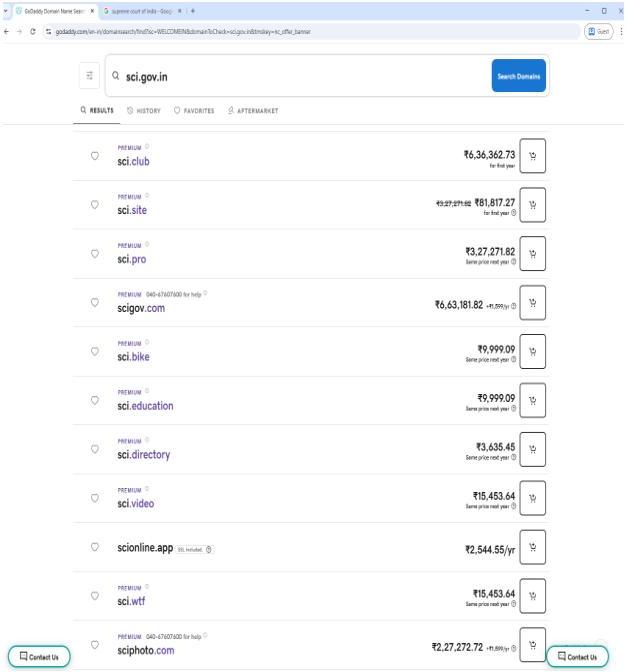Screen dimensions: 627x672
Task: Click the Search Domains button
Action: (x=519, y=76)
